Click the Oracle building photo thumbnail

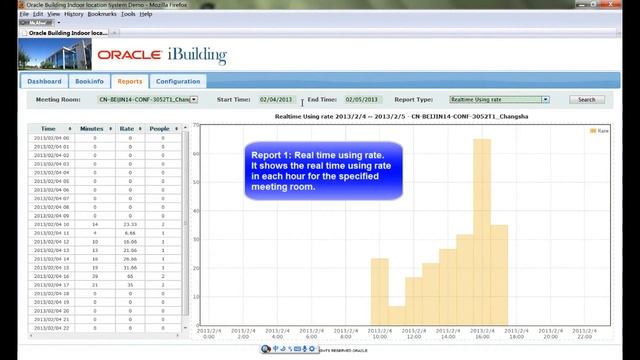click(55, 54)
